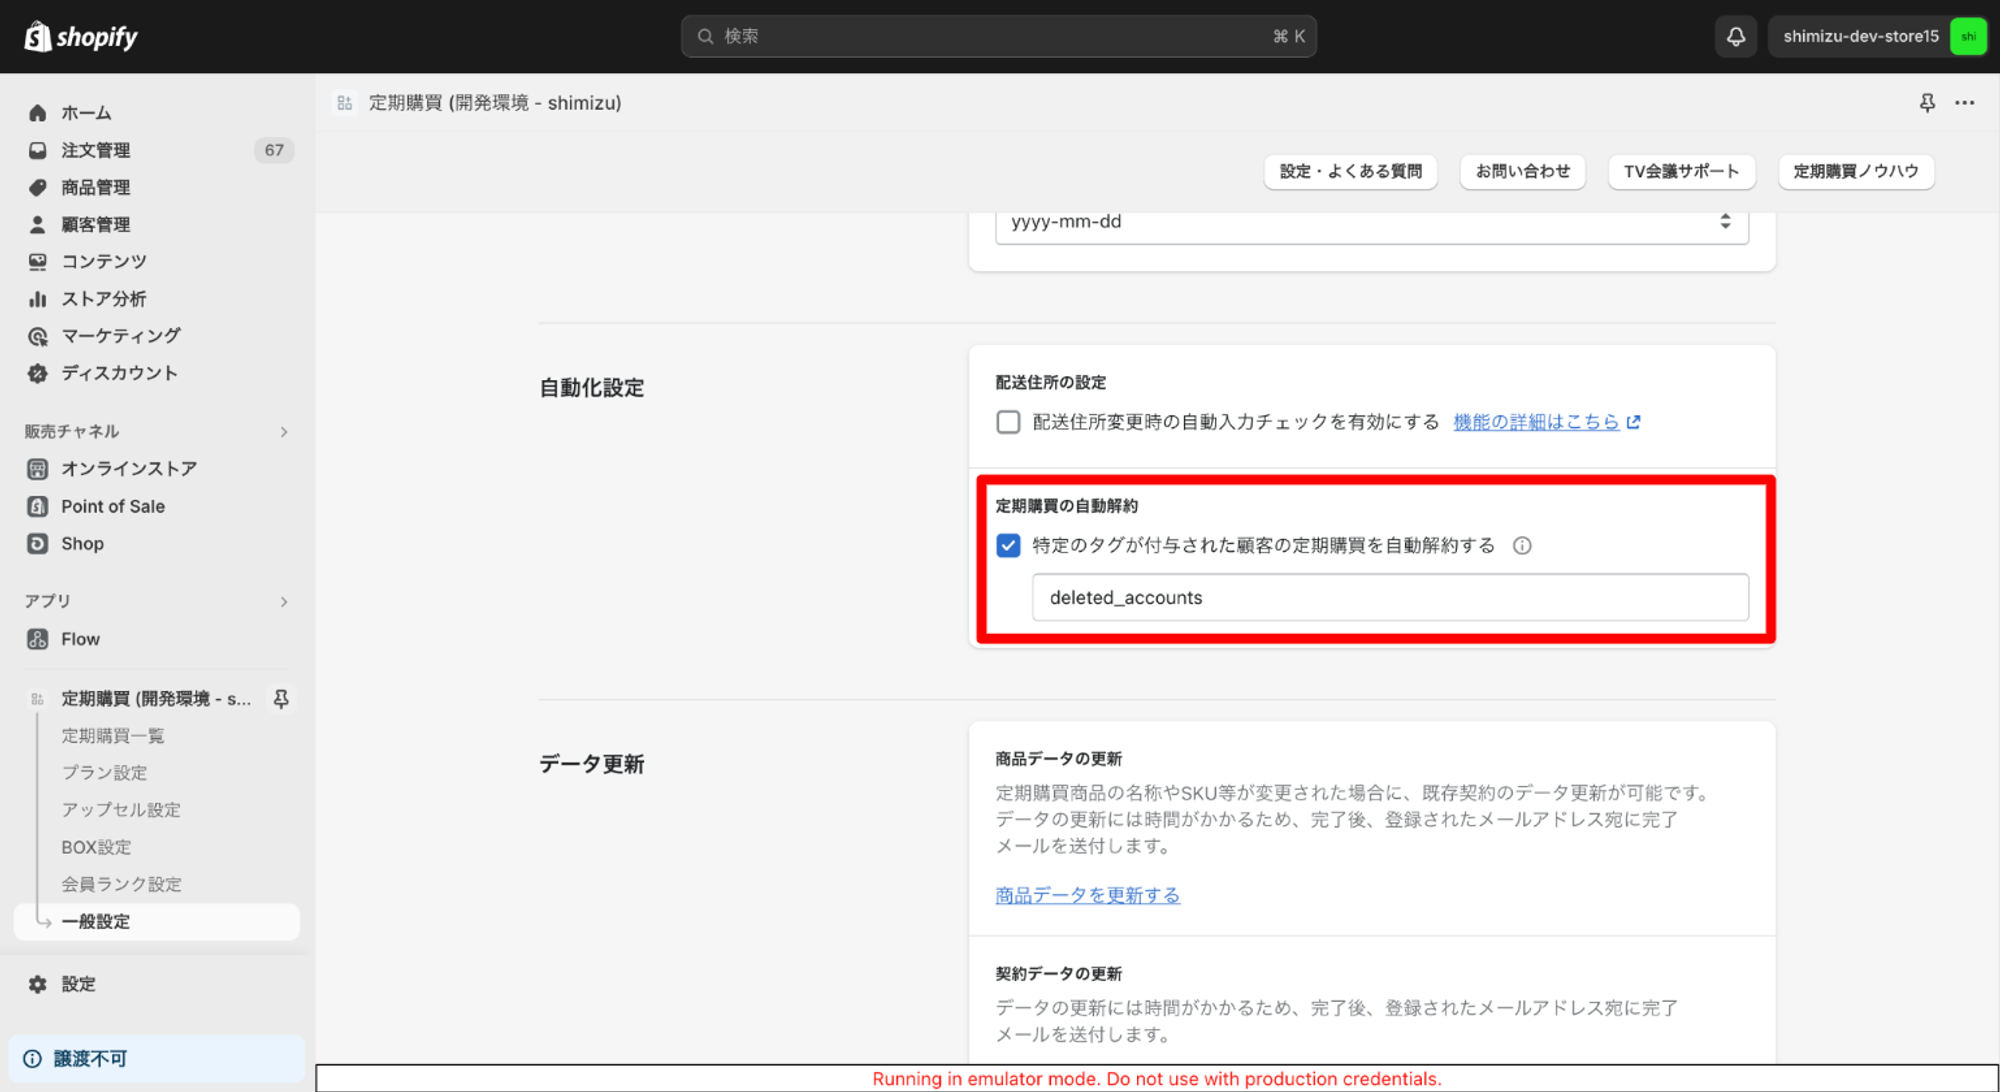2000x1092 pixels.
Task: Open プラン設定 in the sidebar submenu
Action: click(x=104, y=773)
